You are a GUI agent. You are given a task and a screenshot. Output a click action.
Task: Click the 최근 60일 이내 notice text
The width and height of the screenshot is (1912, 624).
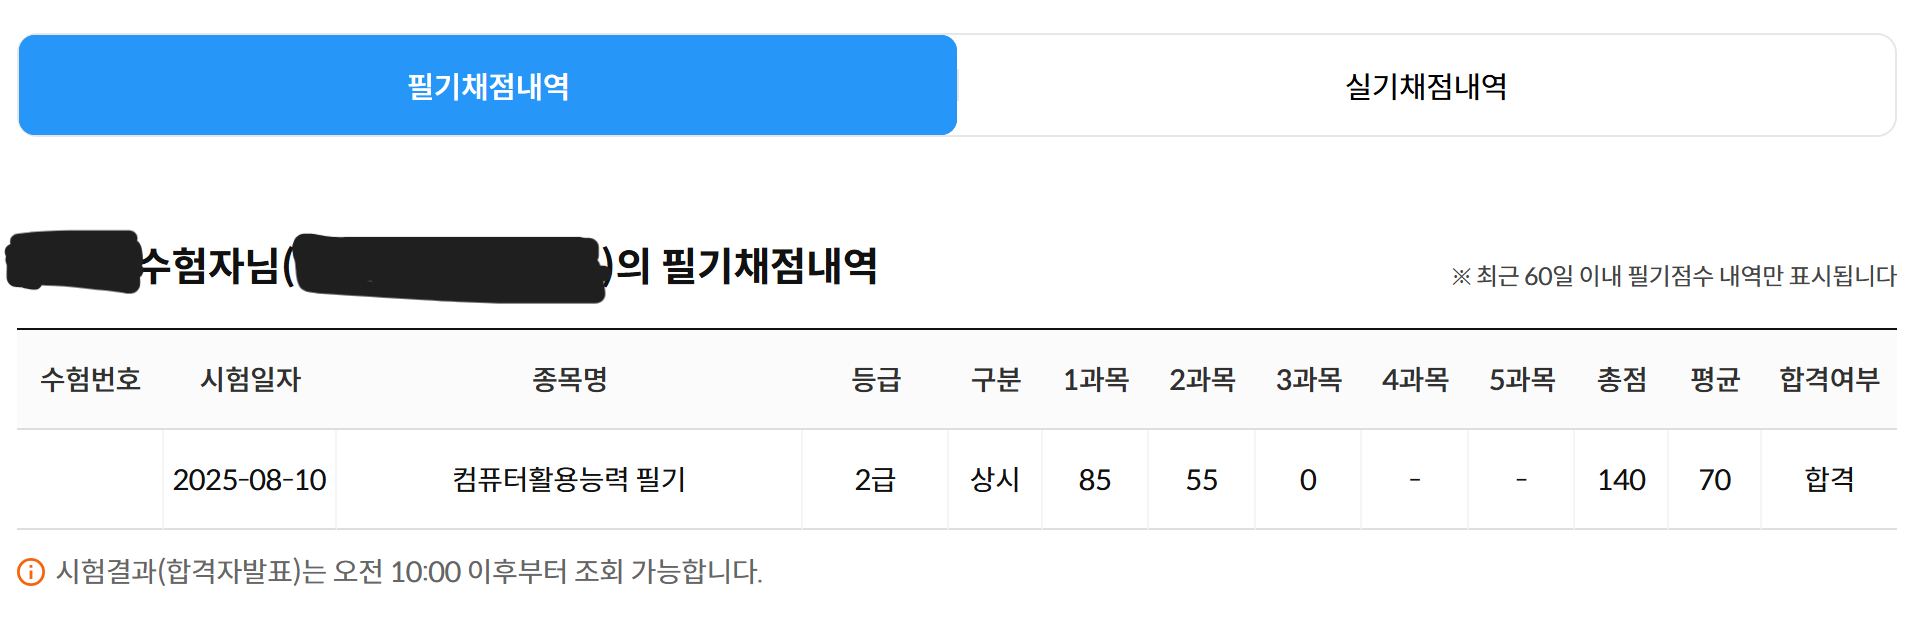(x=1674, y=276)
